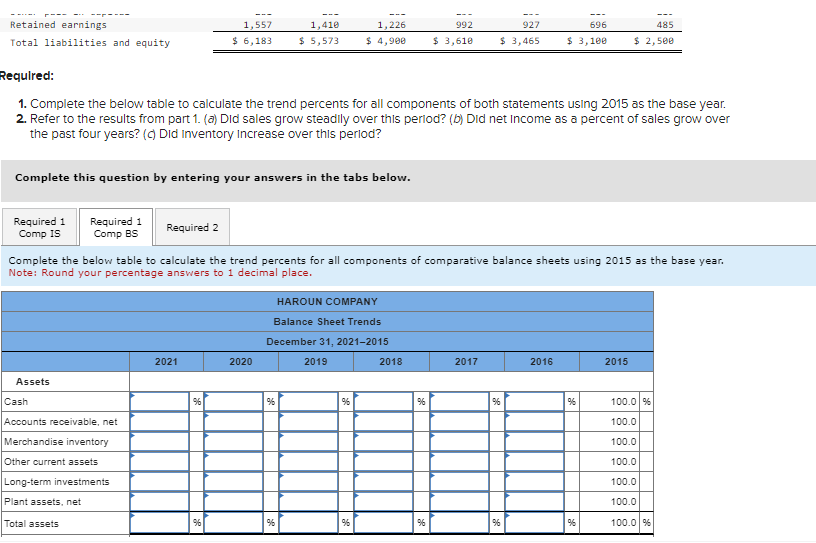Viewport: 816px width, 543px height.
Task: Focus Total assets 2016 input
Action: click(534, 523)
